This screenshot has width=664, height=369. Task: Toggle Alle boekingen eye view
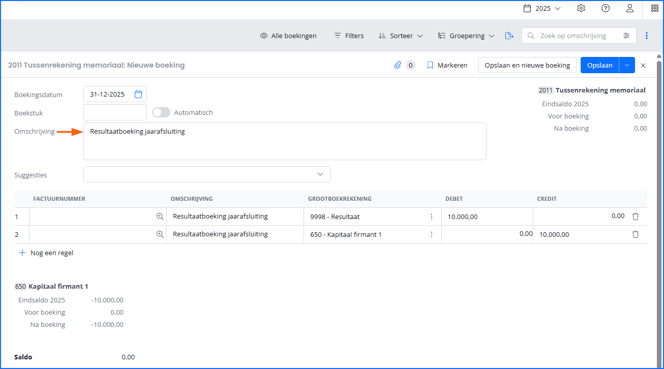pos(288,36)
